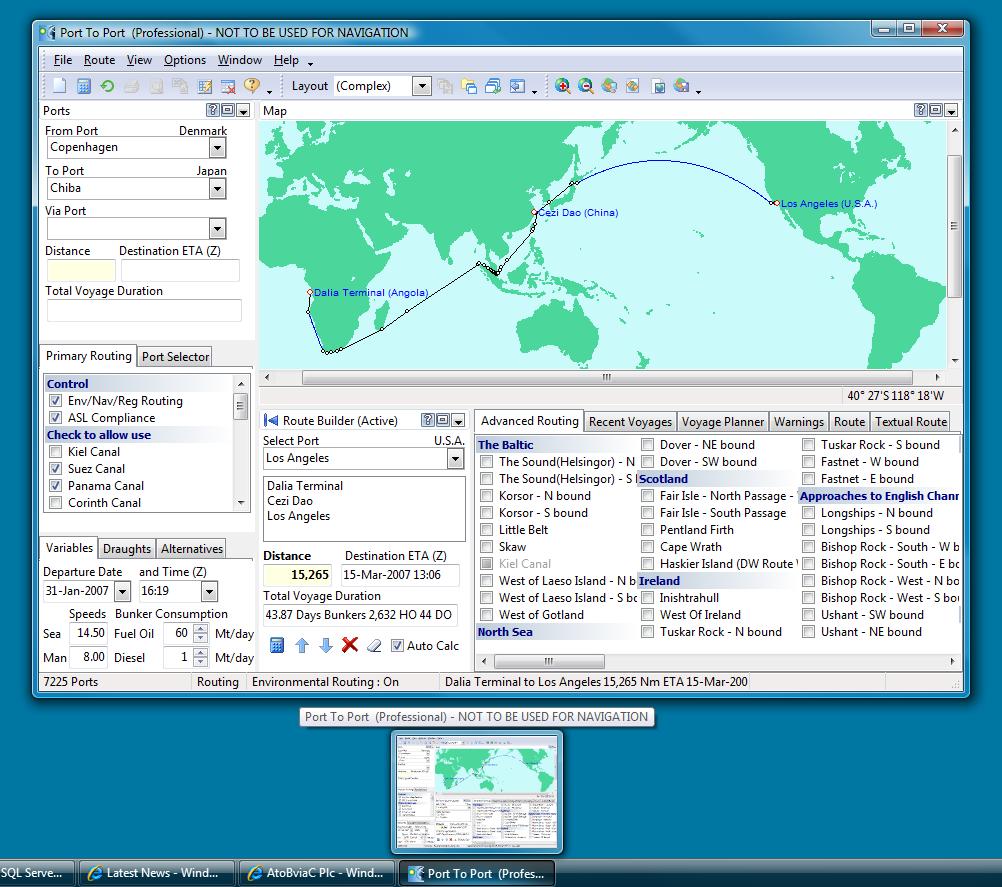Click the notepad with pencil toolbar icon

tap(204, 86)
